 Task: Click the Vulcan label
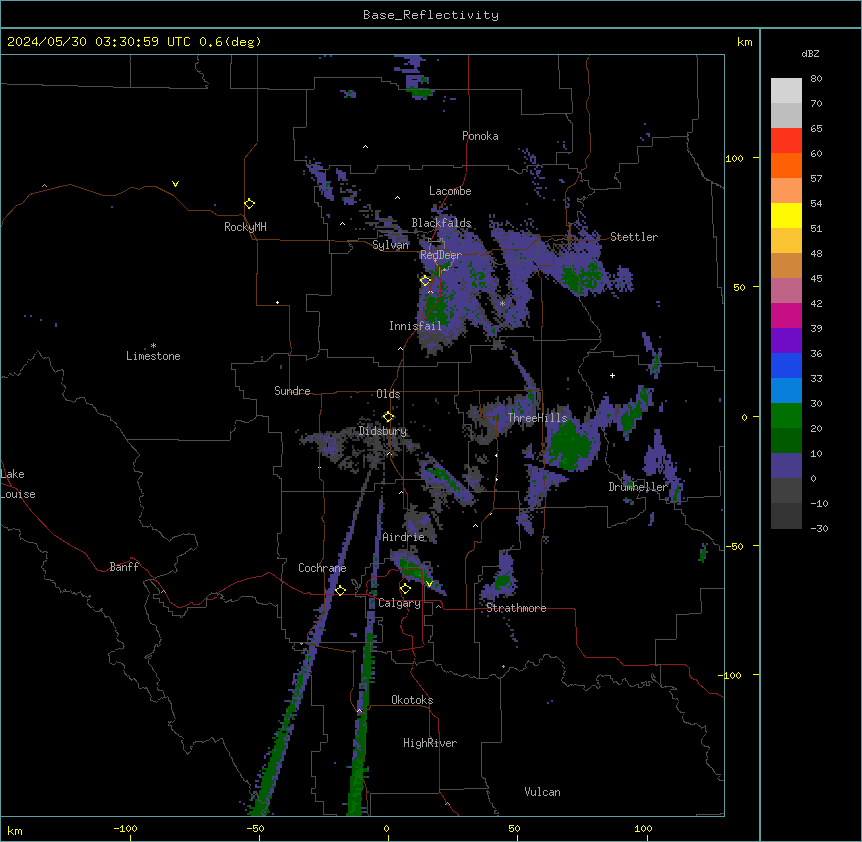tap(543, 792)
